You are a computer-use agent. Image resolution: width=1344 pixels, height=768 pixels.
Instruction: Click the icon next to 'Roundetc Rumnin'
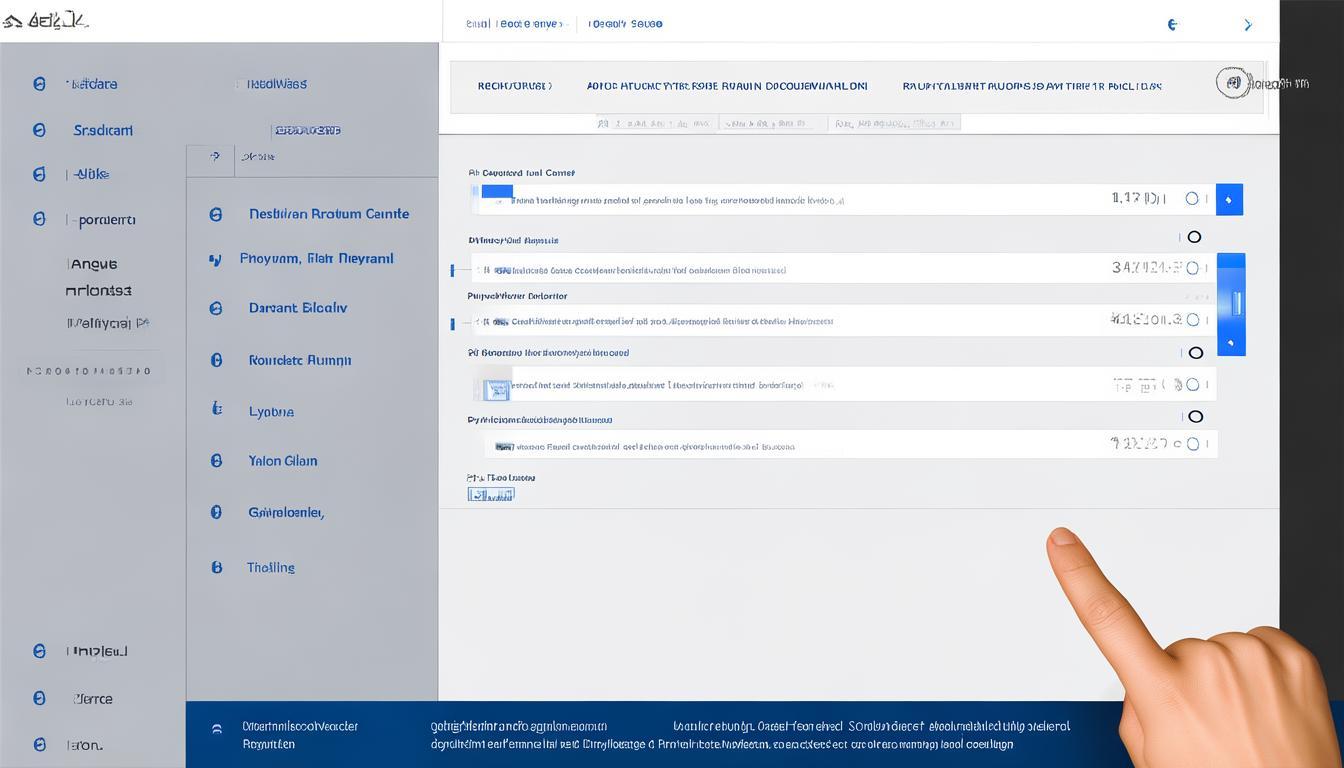216,360
